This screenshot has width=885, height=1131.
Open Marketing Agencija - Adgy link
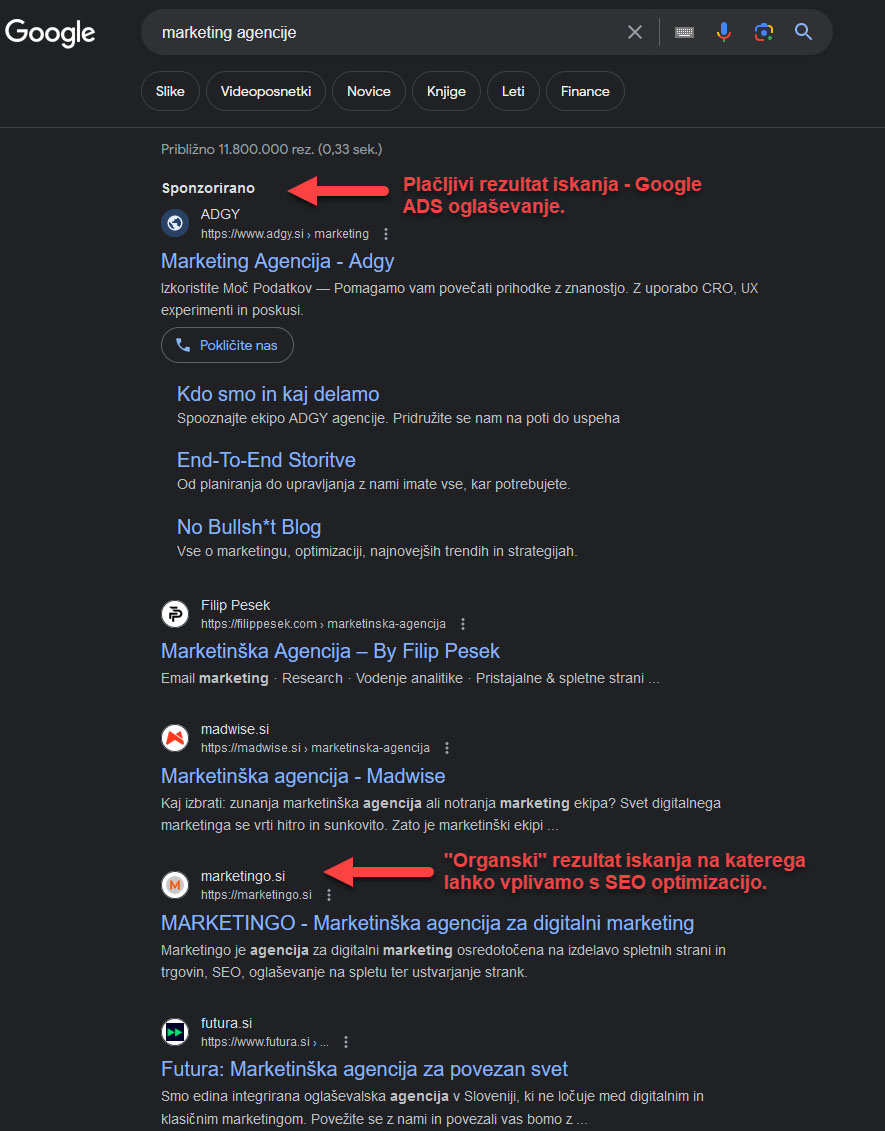(278, 261)
